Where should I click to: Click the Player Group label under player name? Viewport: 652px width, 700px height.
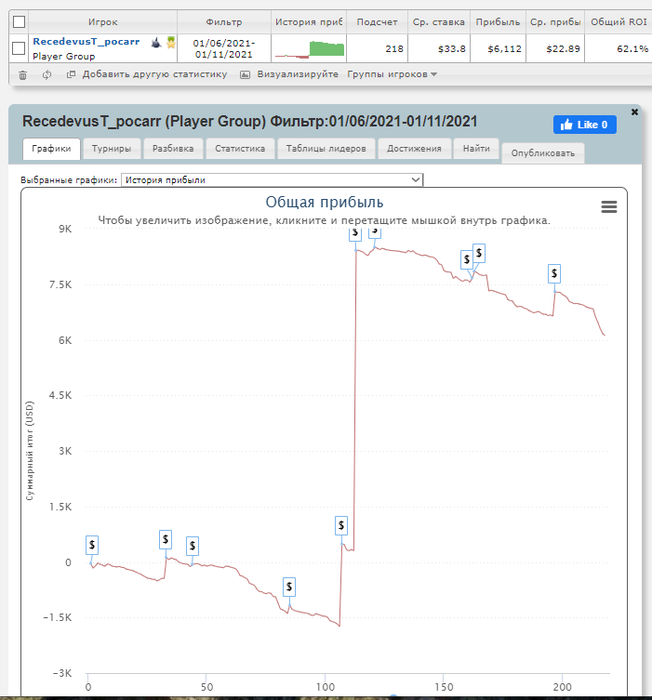click(x=64, y=56)
